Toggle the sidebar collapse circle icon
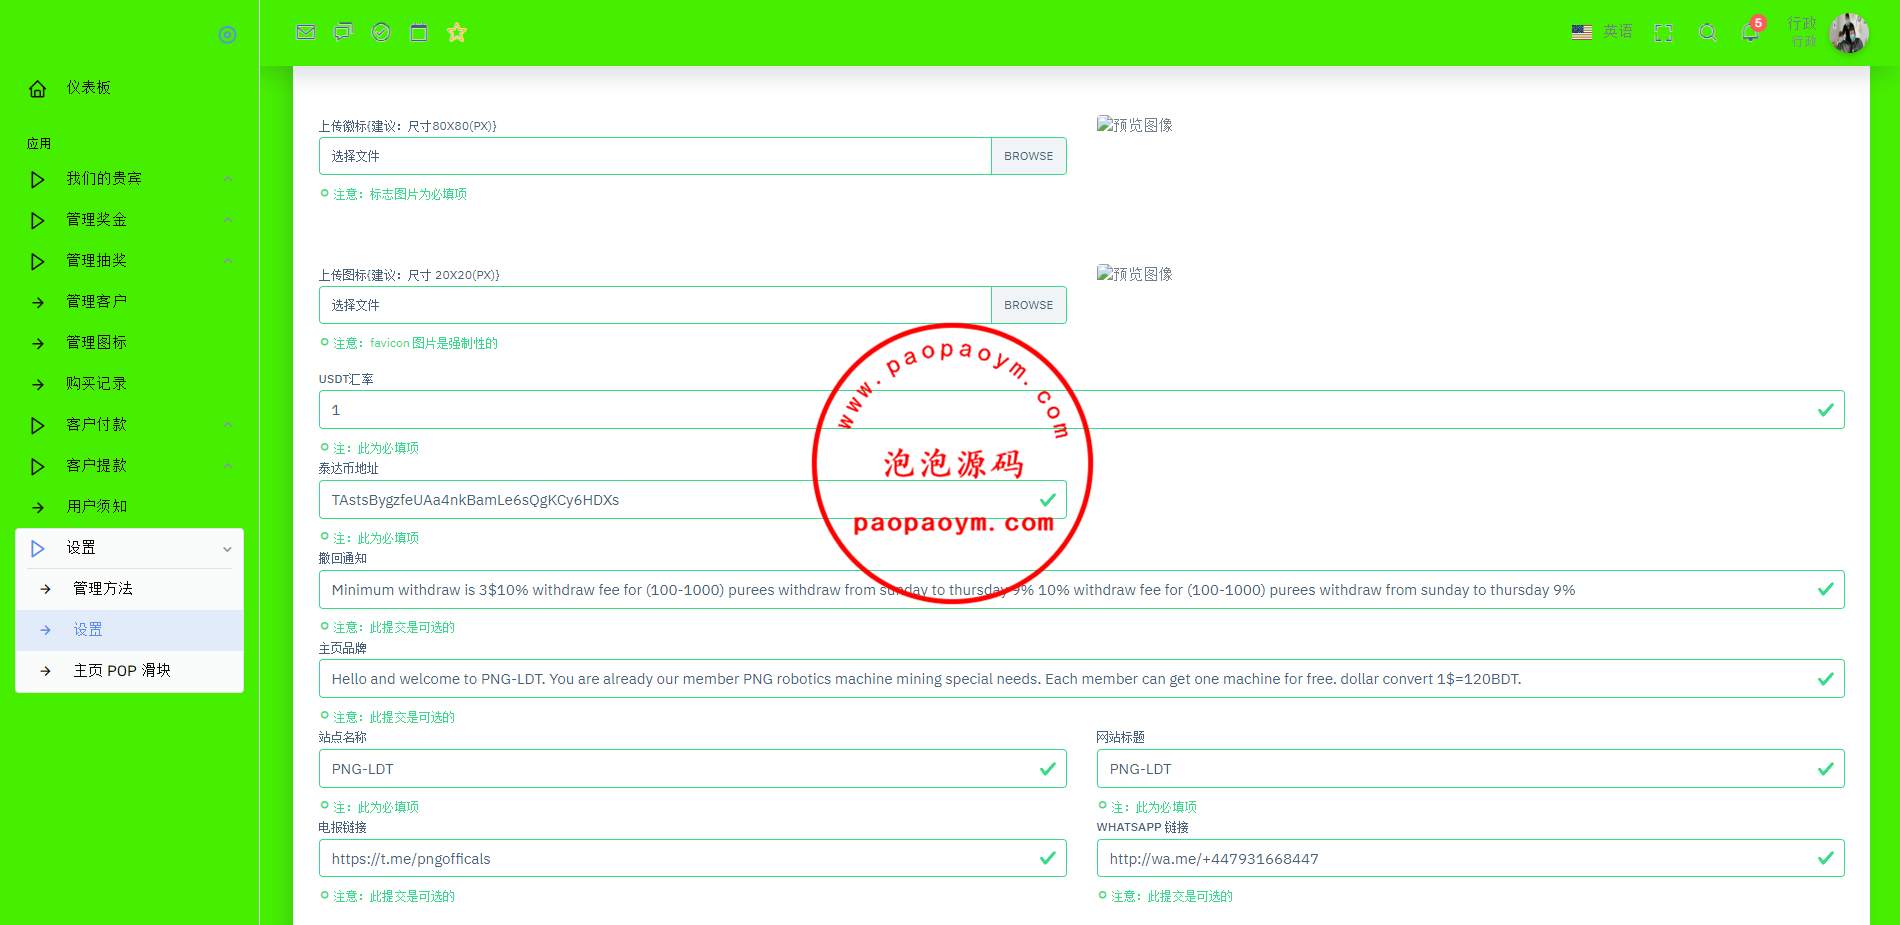 point(227,35)
